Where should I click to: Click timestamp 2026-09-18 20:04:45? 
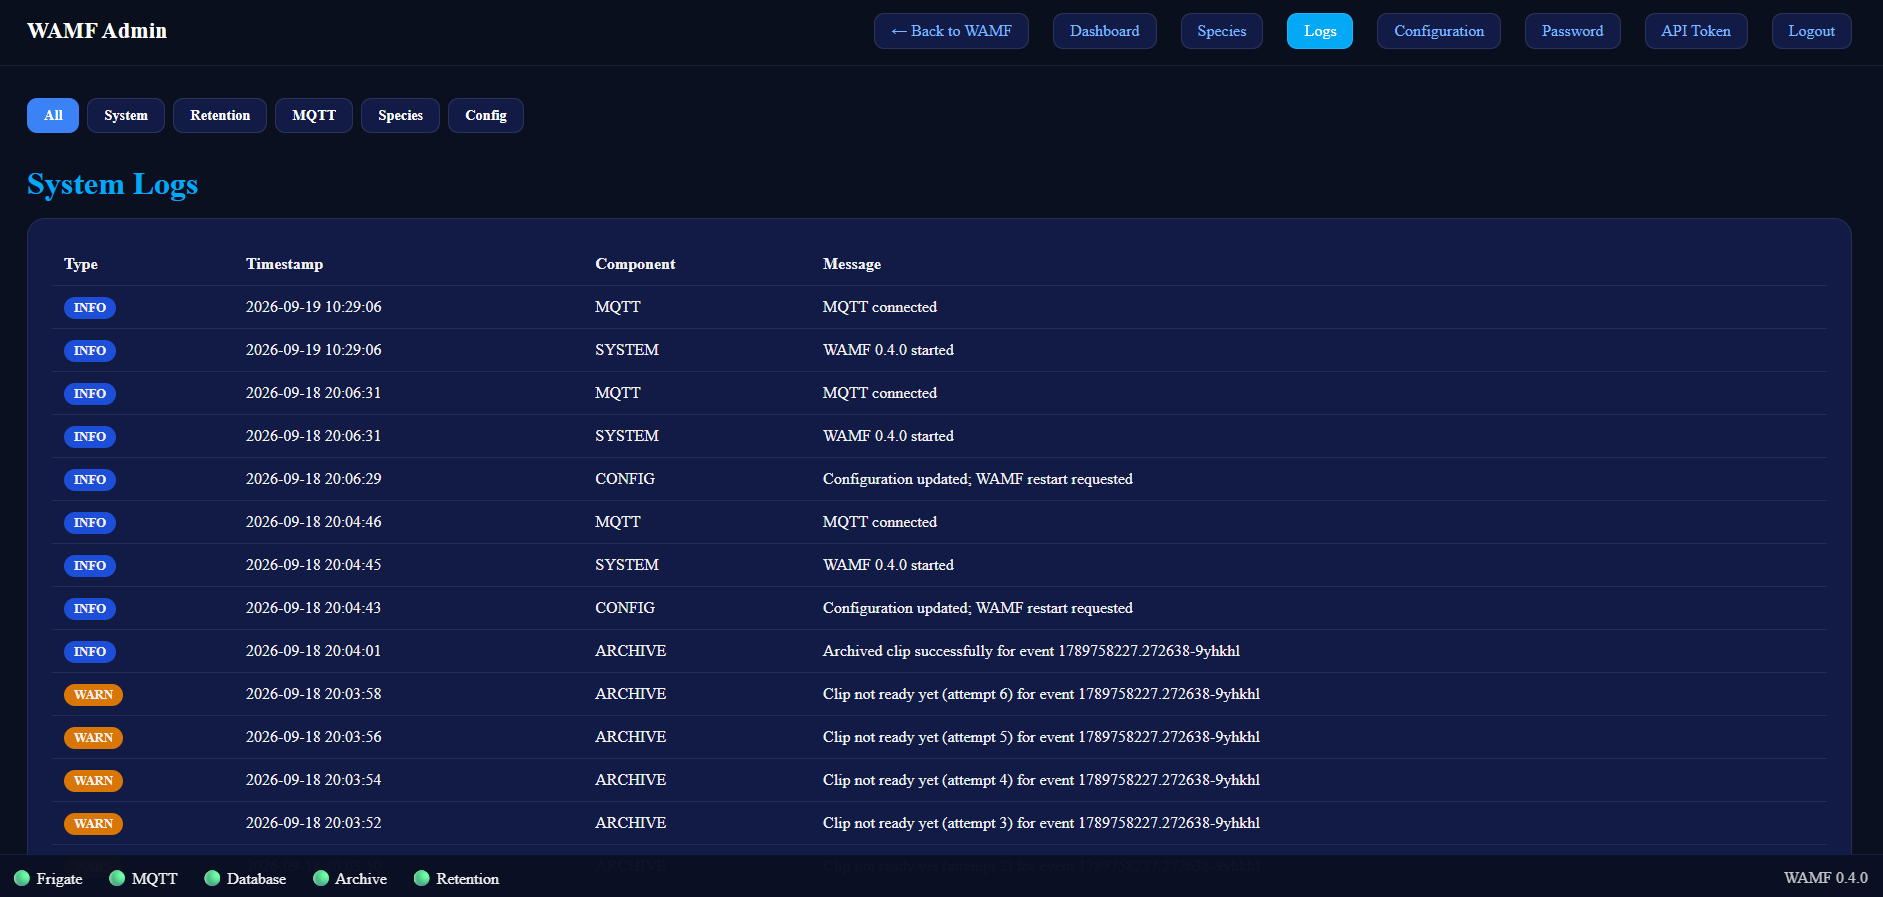point(313,565)
